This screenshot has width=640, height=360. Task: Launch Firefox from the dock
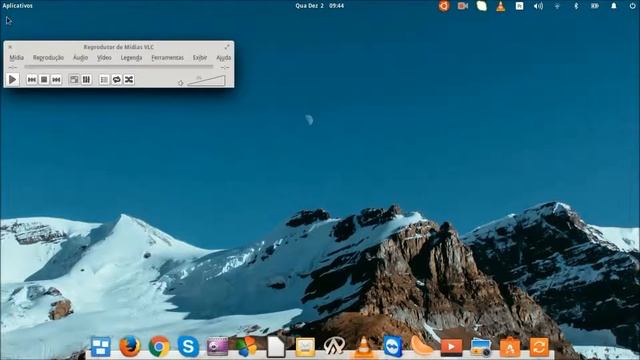[130, 347]
